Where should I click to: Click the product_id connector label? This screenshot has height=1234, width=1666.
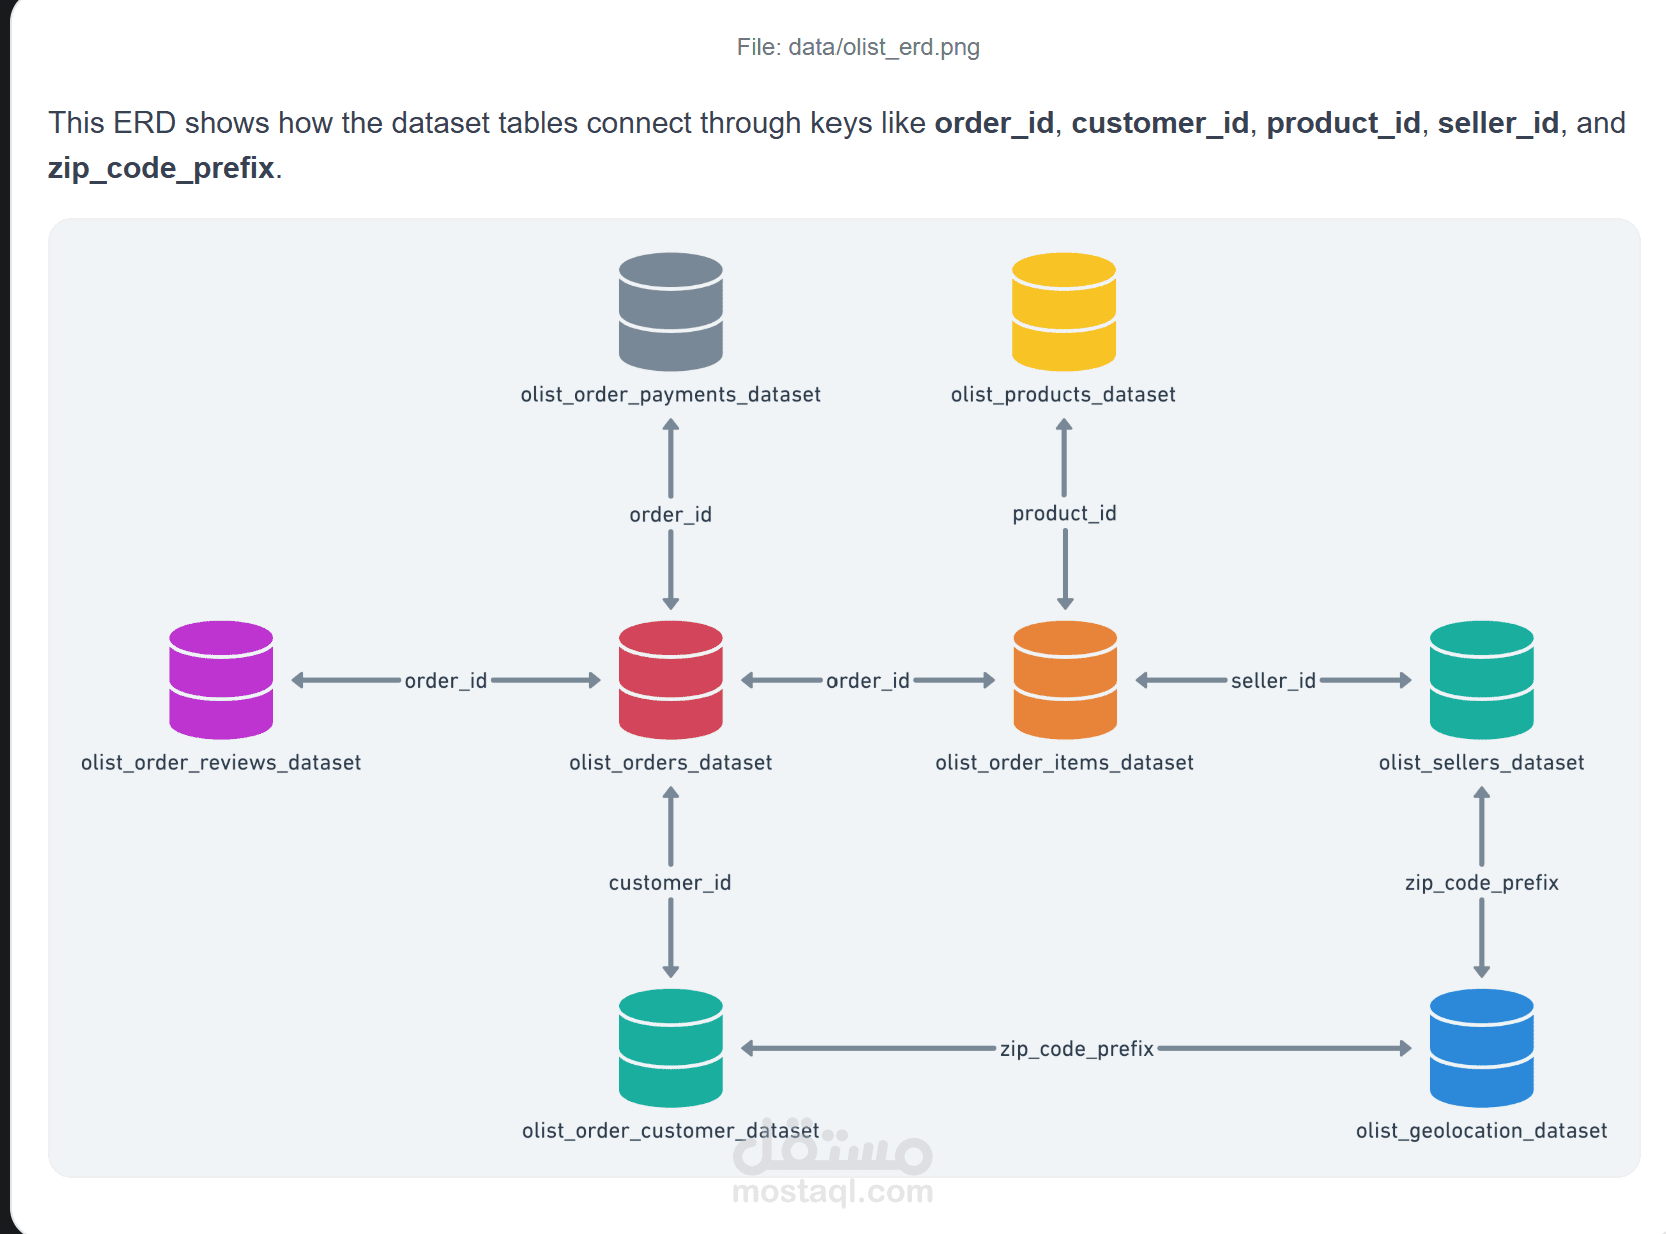(1064, 513)
